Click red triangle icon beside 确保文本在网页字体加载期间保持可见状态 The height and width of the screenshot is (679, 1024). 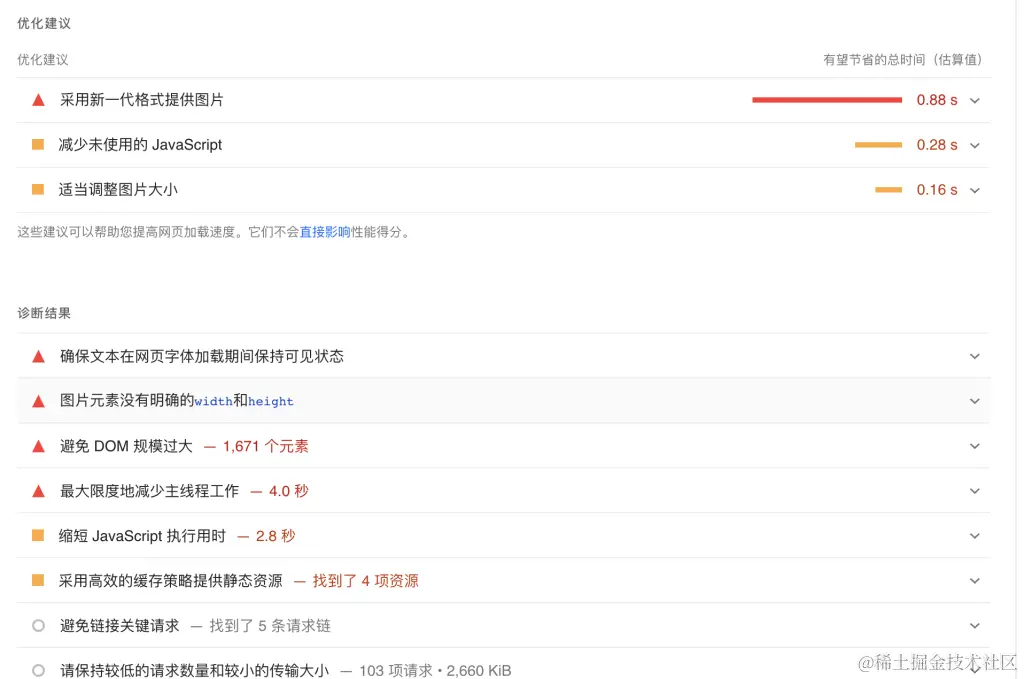coord(39,356)
